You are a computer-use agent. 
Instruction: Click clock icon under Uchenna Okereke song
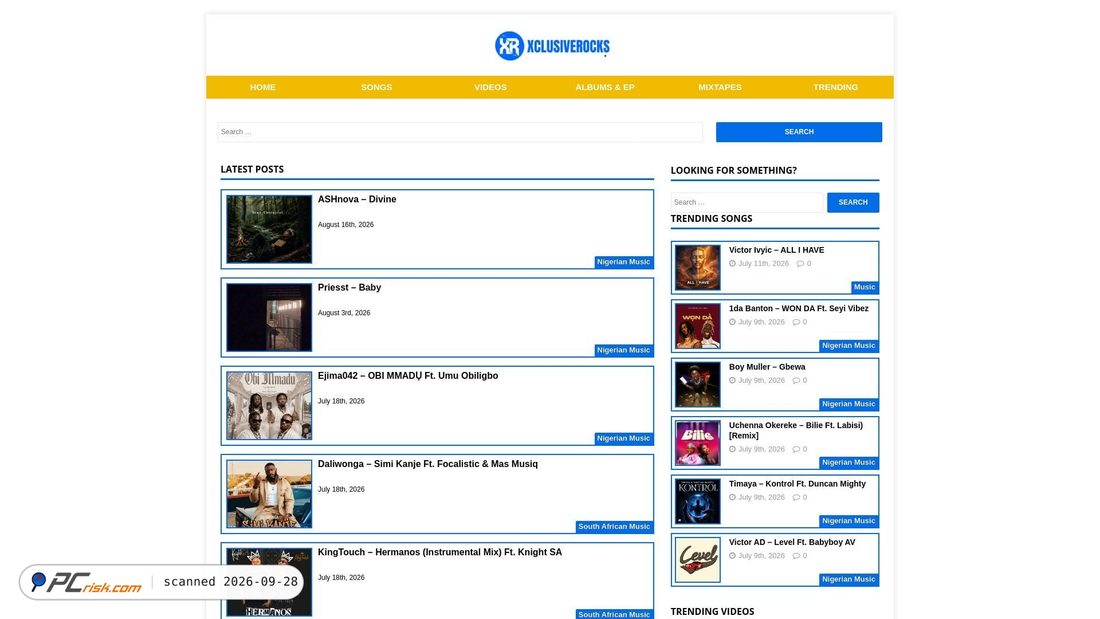click(732, 449)
